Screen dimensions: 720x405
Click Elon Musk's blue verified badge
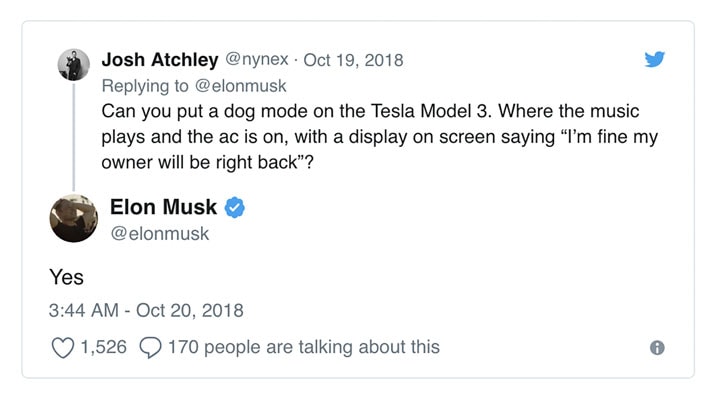tap(236, 208)
